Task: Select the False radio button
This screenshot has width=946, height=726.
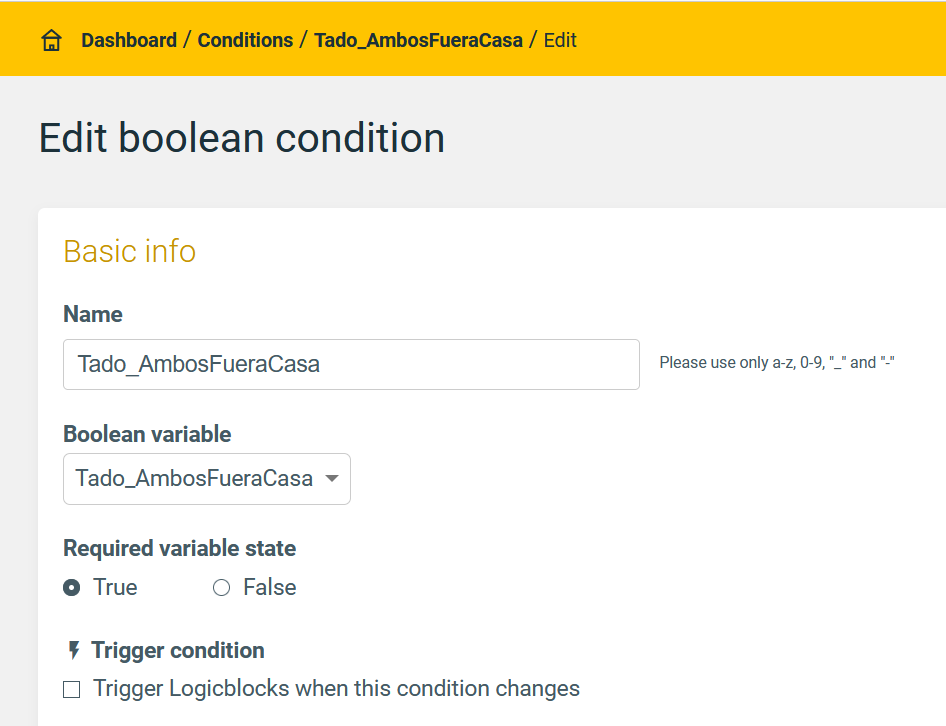Action: coord(221,588)
